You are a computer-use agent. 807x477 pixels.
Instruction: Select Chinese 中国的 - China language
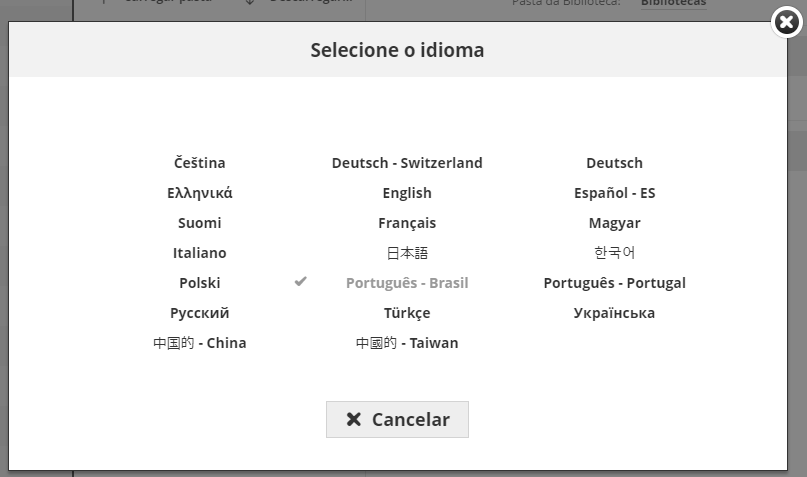coord(200,343)
